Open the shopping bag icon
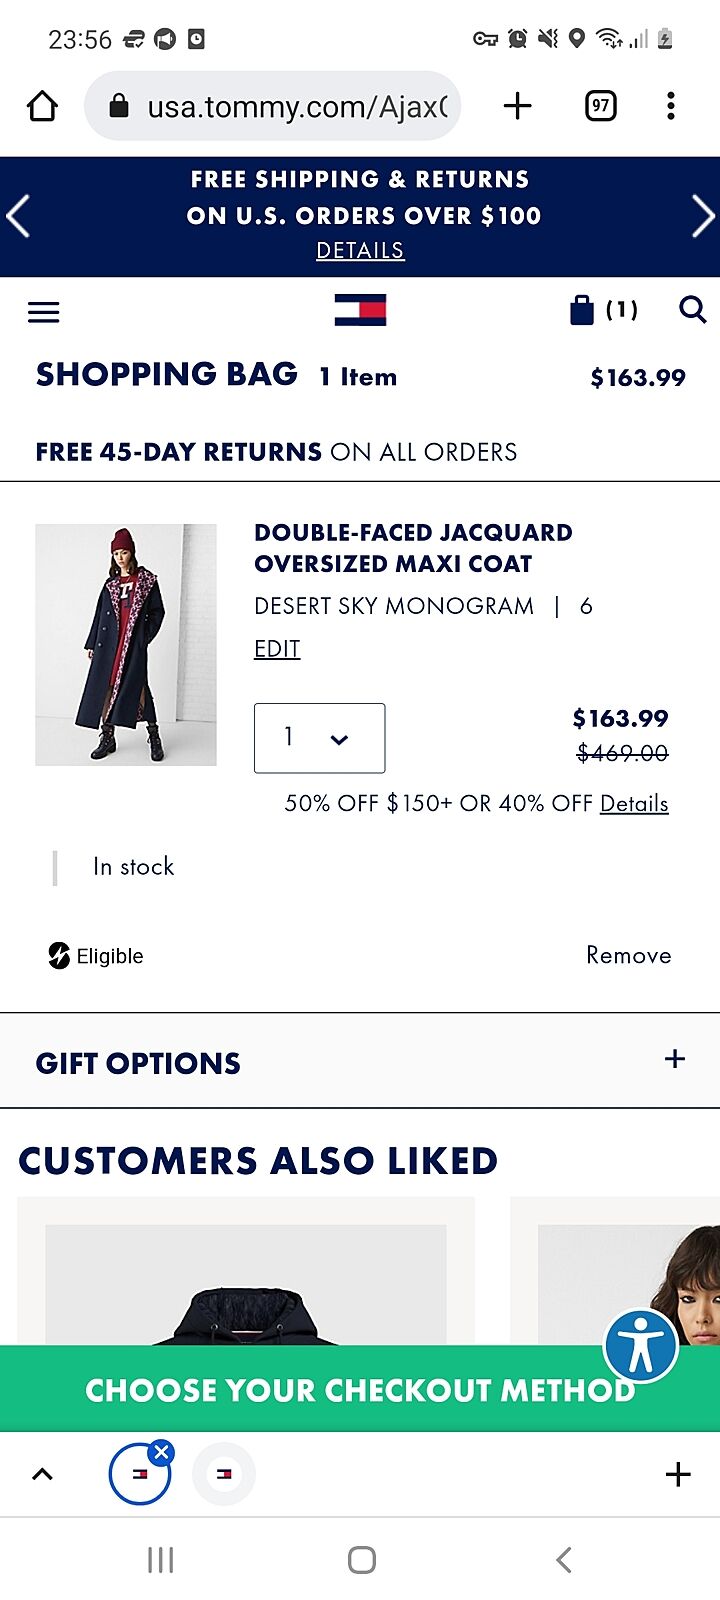The width and height of the screenshot is (720, 1600). [583, 310]
